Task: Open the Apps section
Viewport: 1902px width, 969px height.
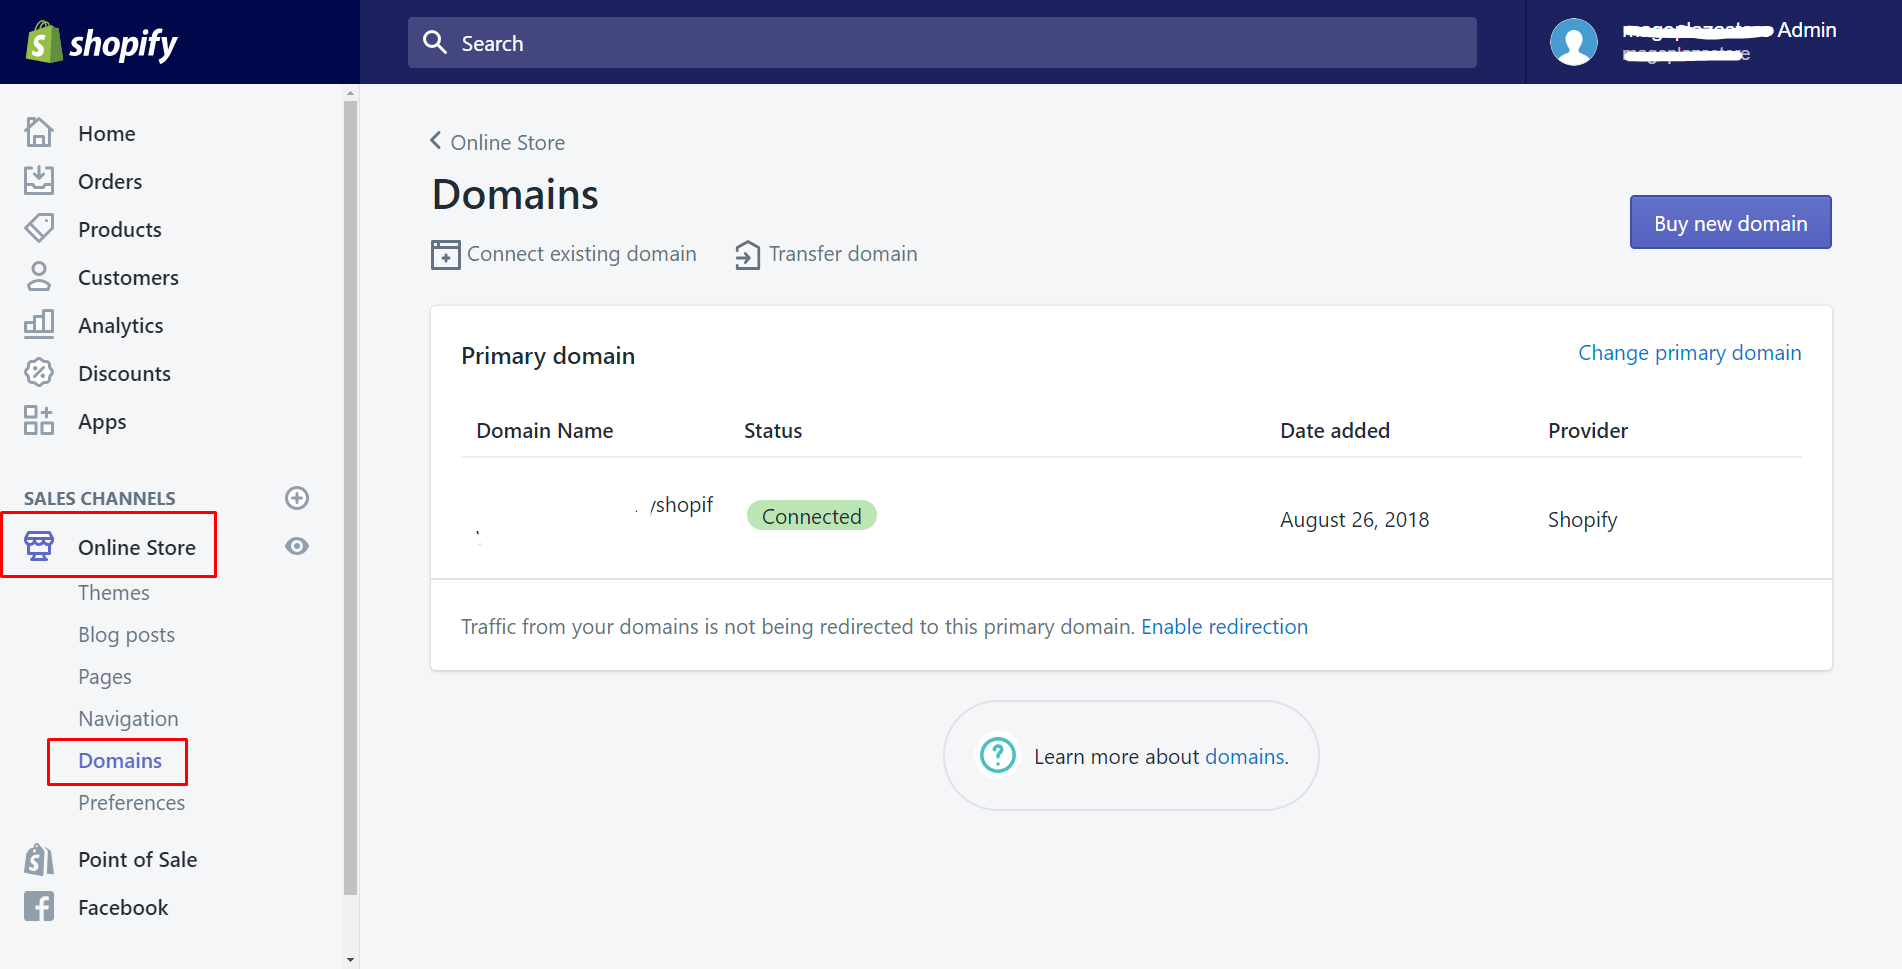Action: tap(101, 421)
